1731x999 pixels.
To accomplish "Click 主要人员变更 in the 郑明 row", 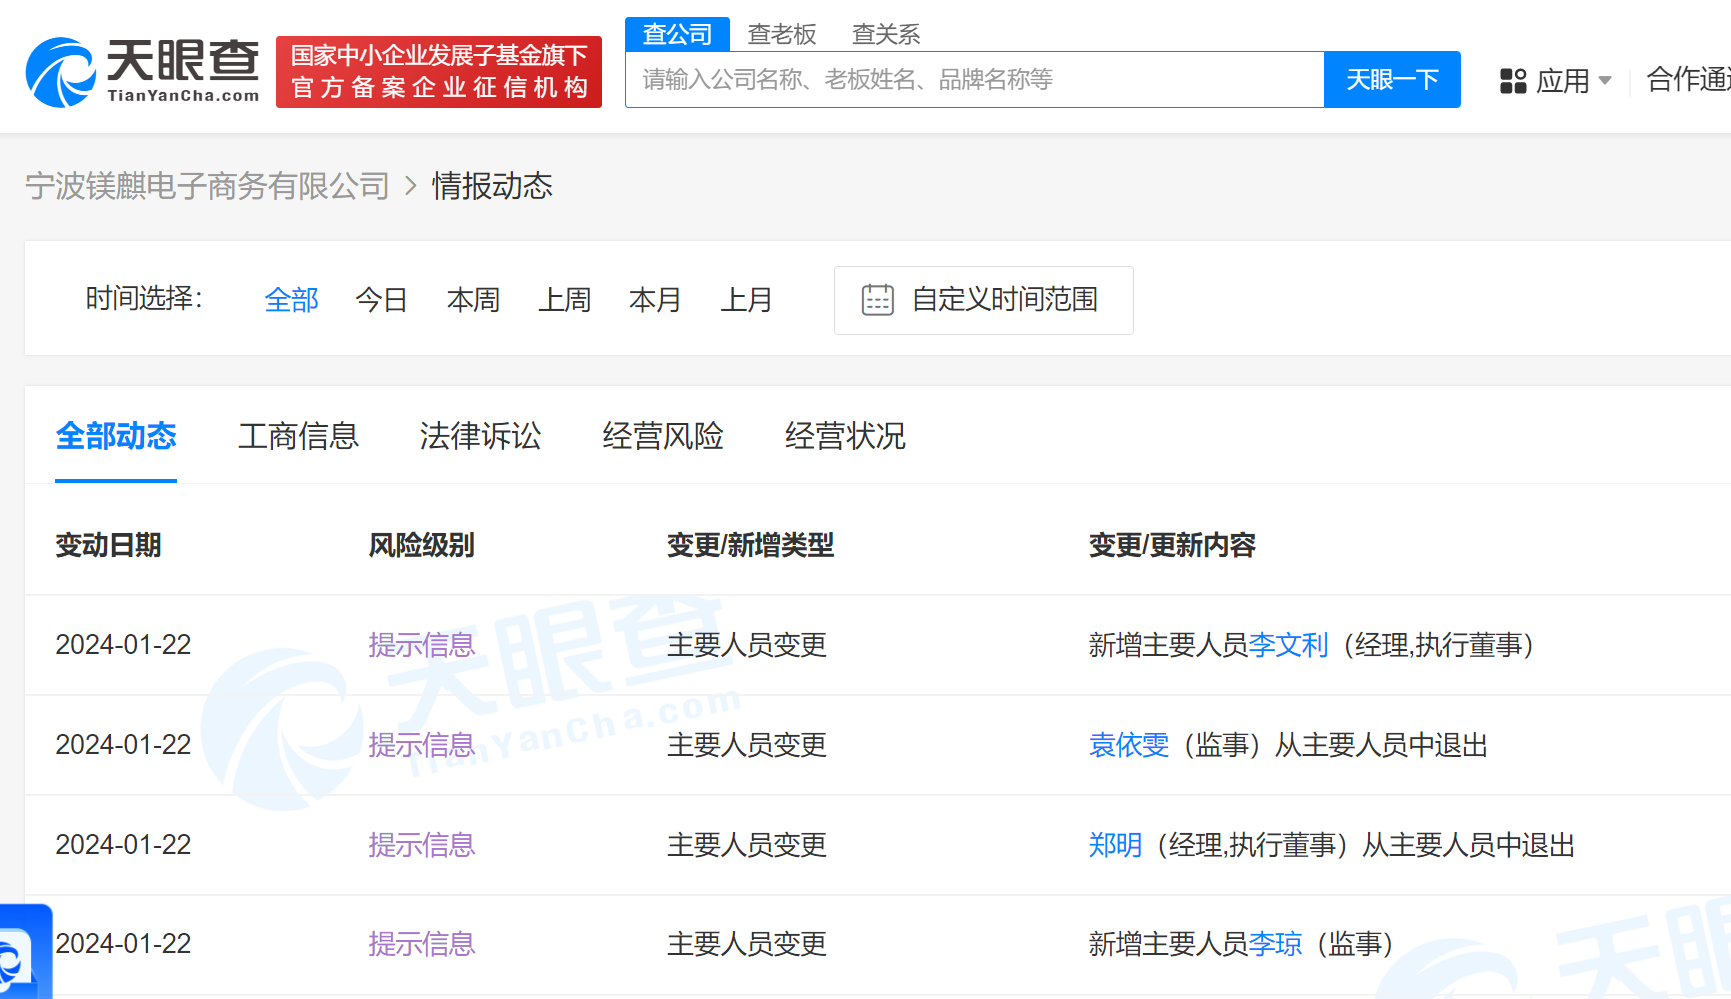I will [747, 845].
